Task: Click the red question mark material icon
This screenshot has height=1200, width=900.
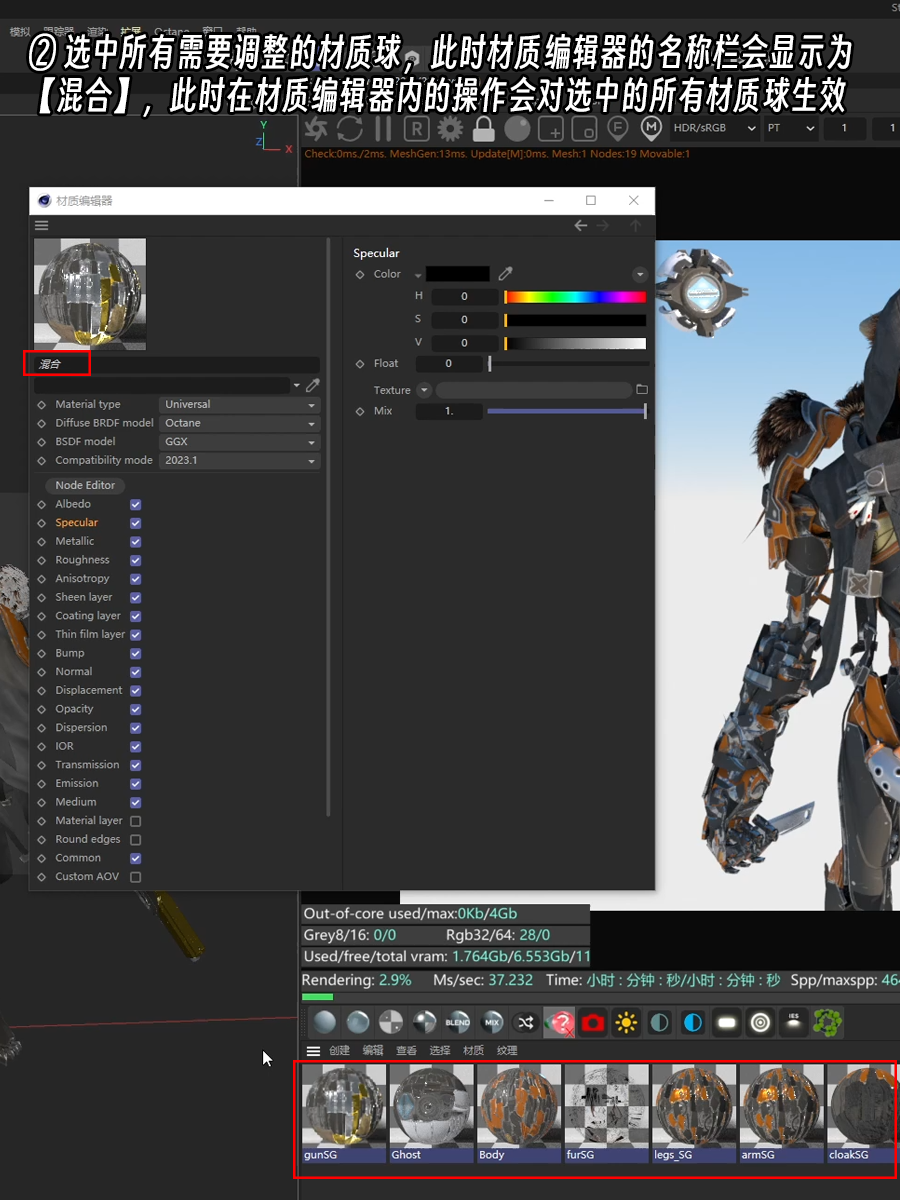Action: coord(559,1022)
